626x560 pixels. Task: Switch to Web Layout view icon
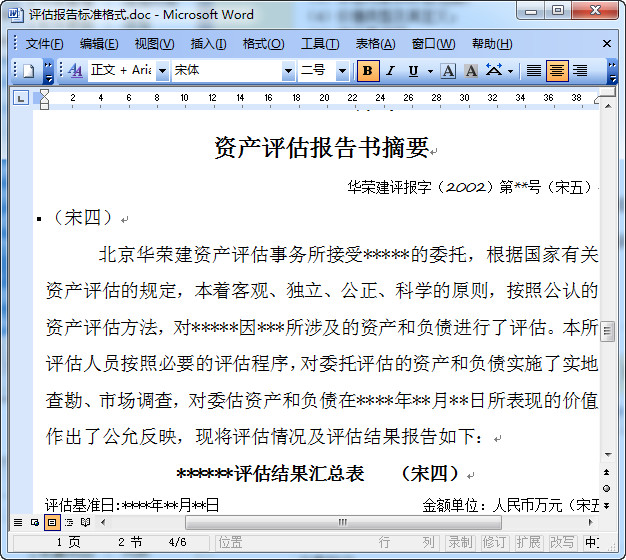(x=35, y=522)
